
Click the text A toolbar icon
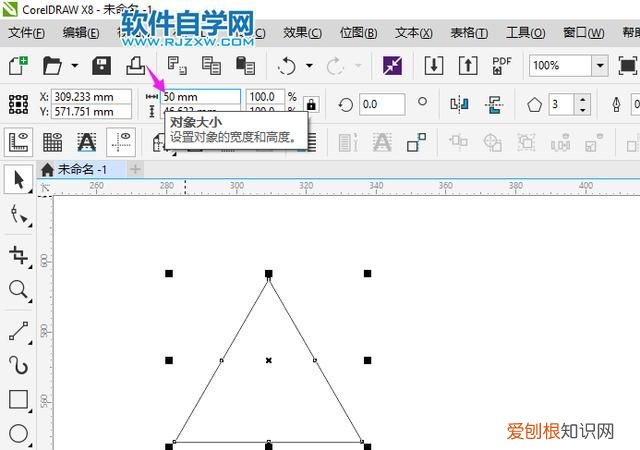[87, 142]
